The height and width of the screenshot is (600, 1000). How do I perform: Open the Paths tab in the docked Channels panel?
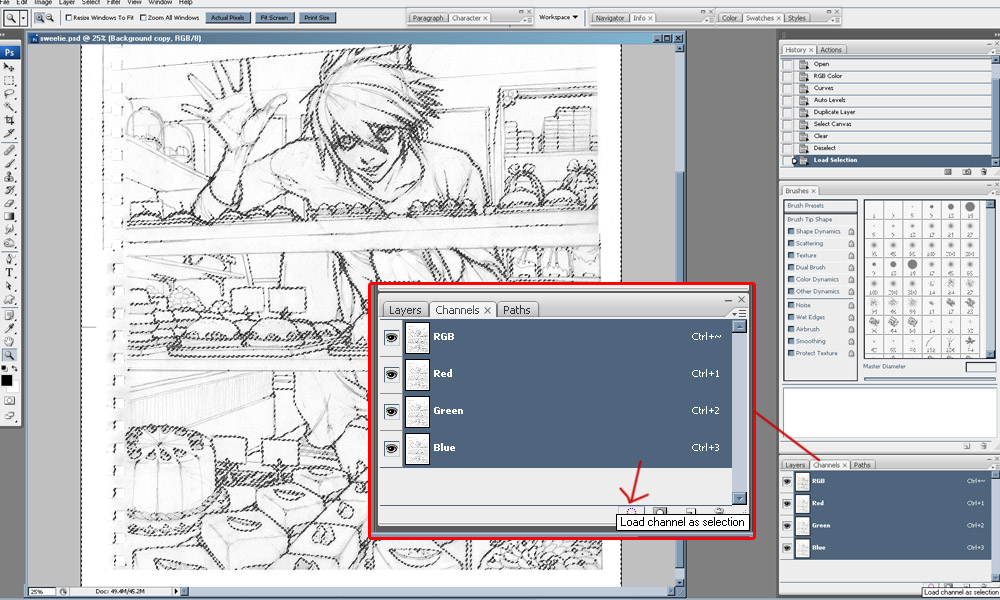(862, 465)
